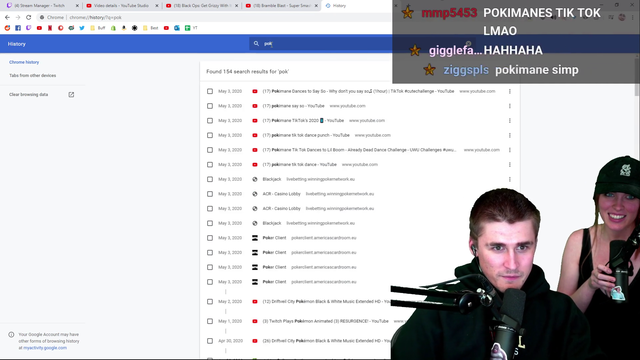This screenshot has width=640, height=360.
Task: Close the Black Ops tab
Action: click(x=236, y=6)
